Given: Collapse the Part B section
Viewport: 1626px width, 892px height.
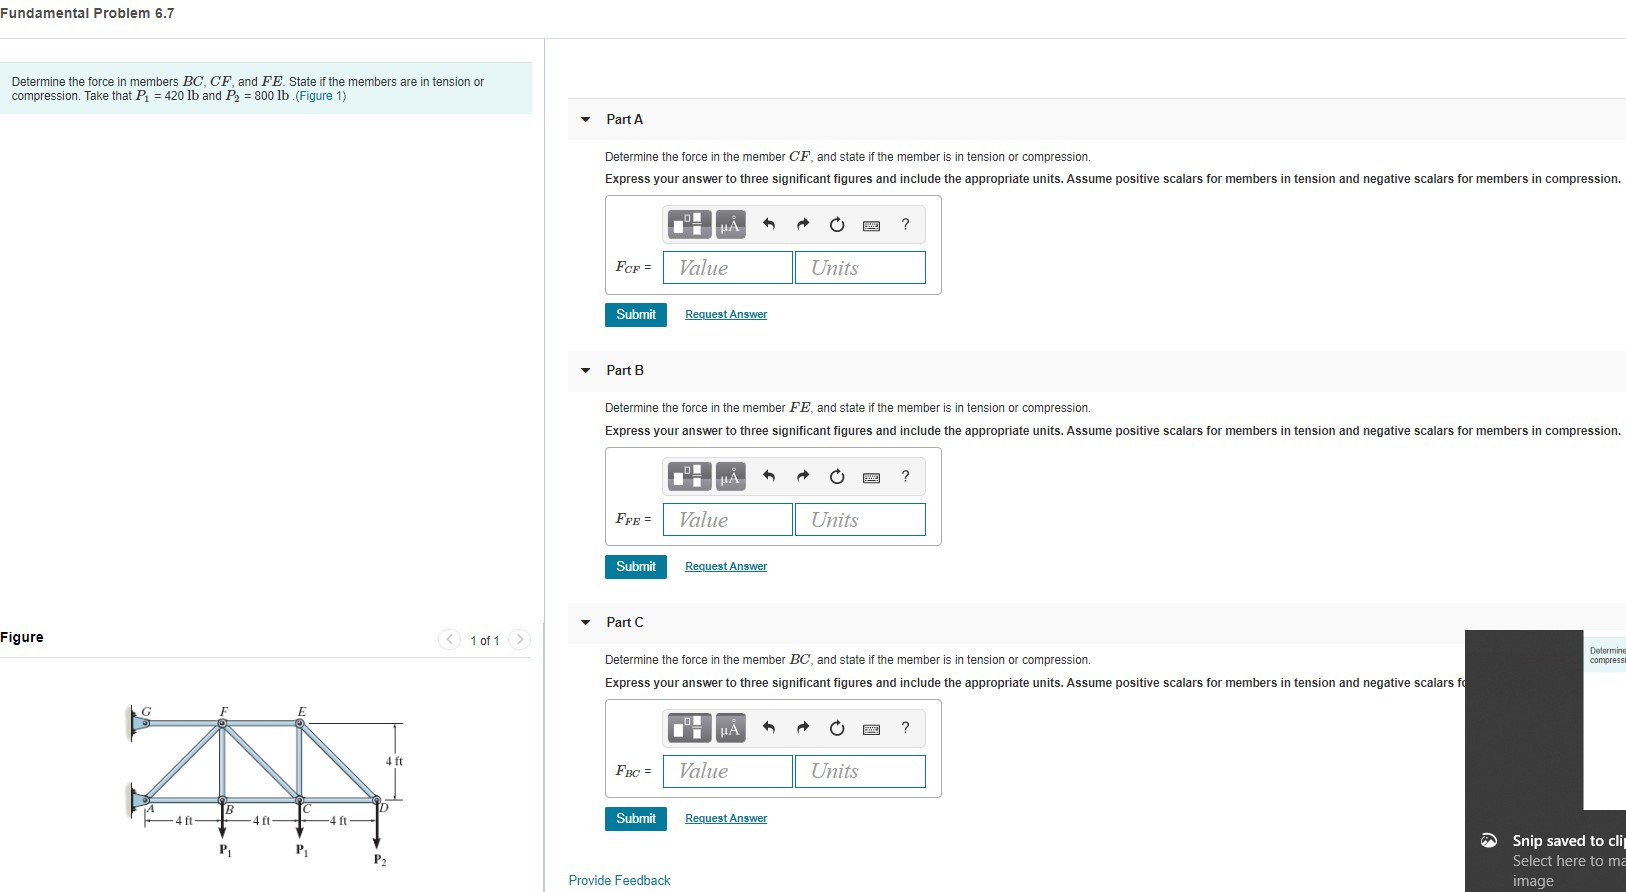Looking at the screenshot, I should pos(586,370).
